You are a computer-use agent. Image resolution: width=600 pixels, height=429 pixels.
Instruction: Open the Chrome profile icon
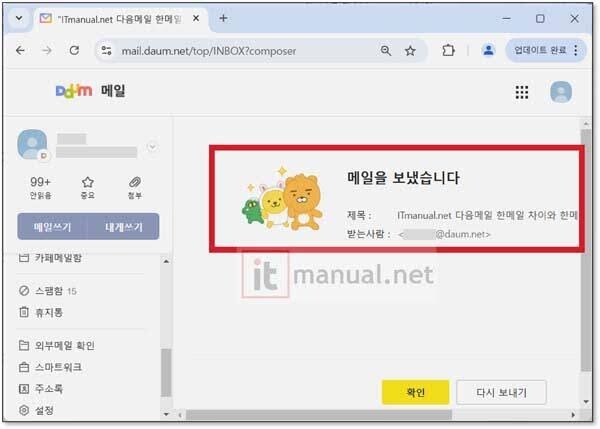click(x=488, y=50)
